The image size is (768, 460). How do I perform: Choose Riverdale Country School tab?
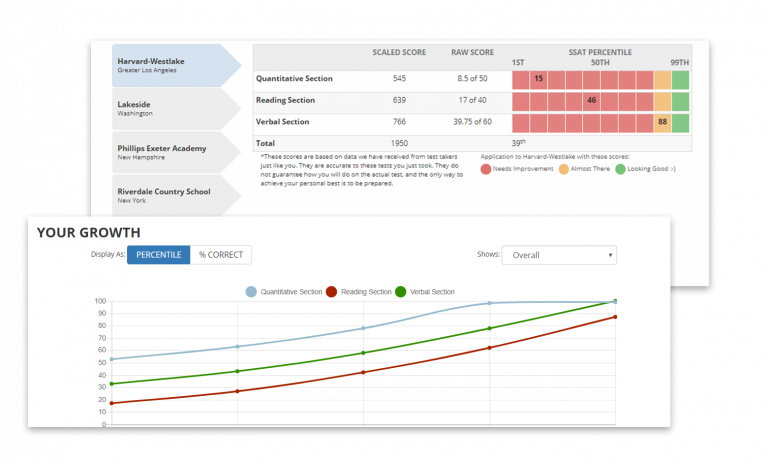point(170,195)
